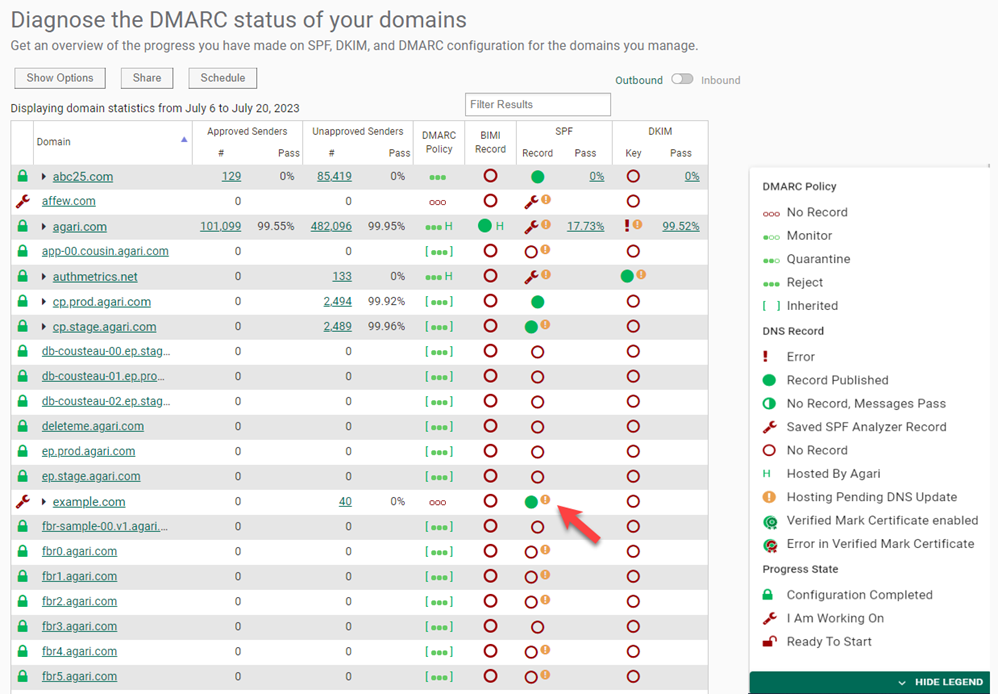Click the green BIMI record icon for agari.com

coord(485,225)
